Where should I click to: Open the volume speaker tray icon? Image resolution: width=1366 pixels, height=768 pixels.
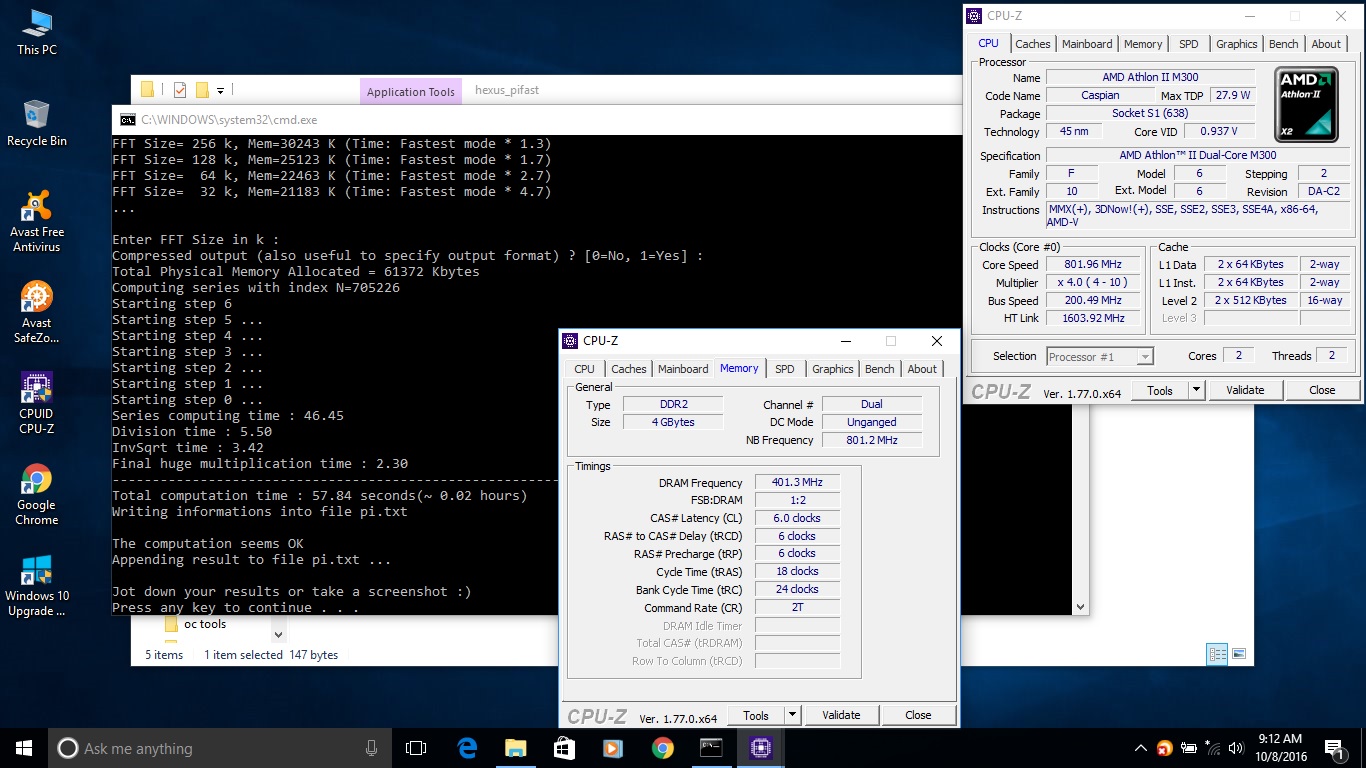coord(1237,748)
